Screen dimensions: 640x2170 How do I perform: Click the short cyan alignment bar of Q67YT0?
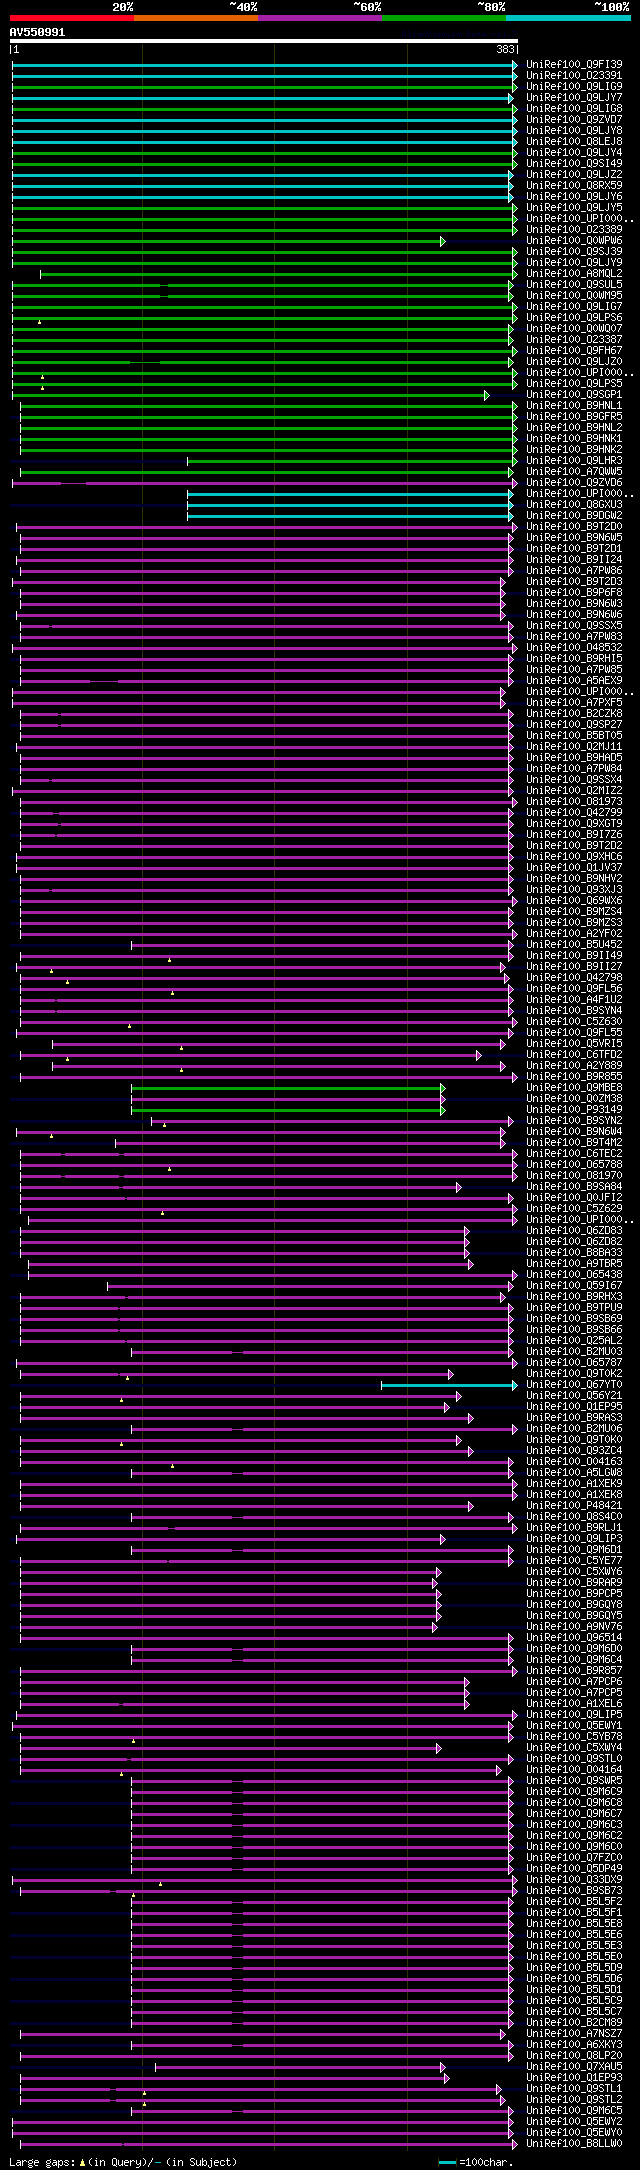[449, 1385]
